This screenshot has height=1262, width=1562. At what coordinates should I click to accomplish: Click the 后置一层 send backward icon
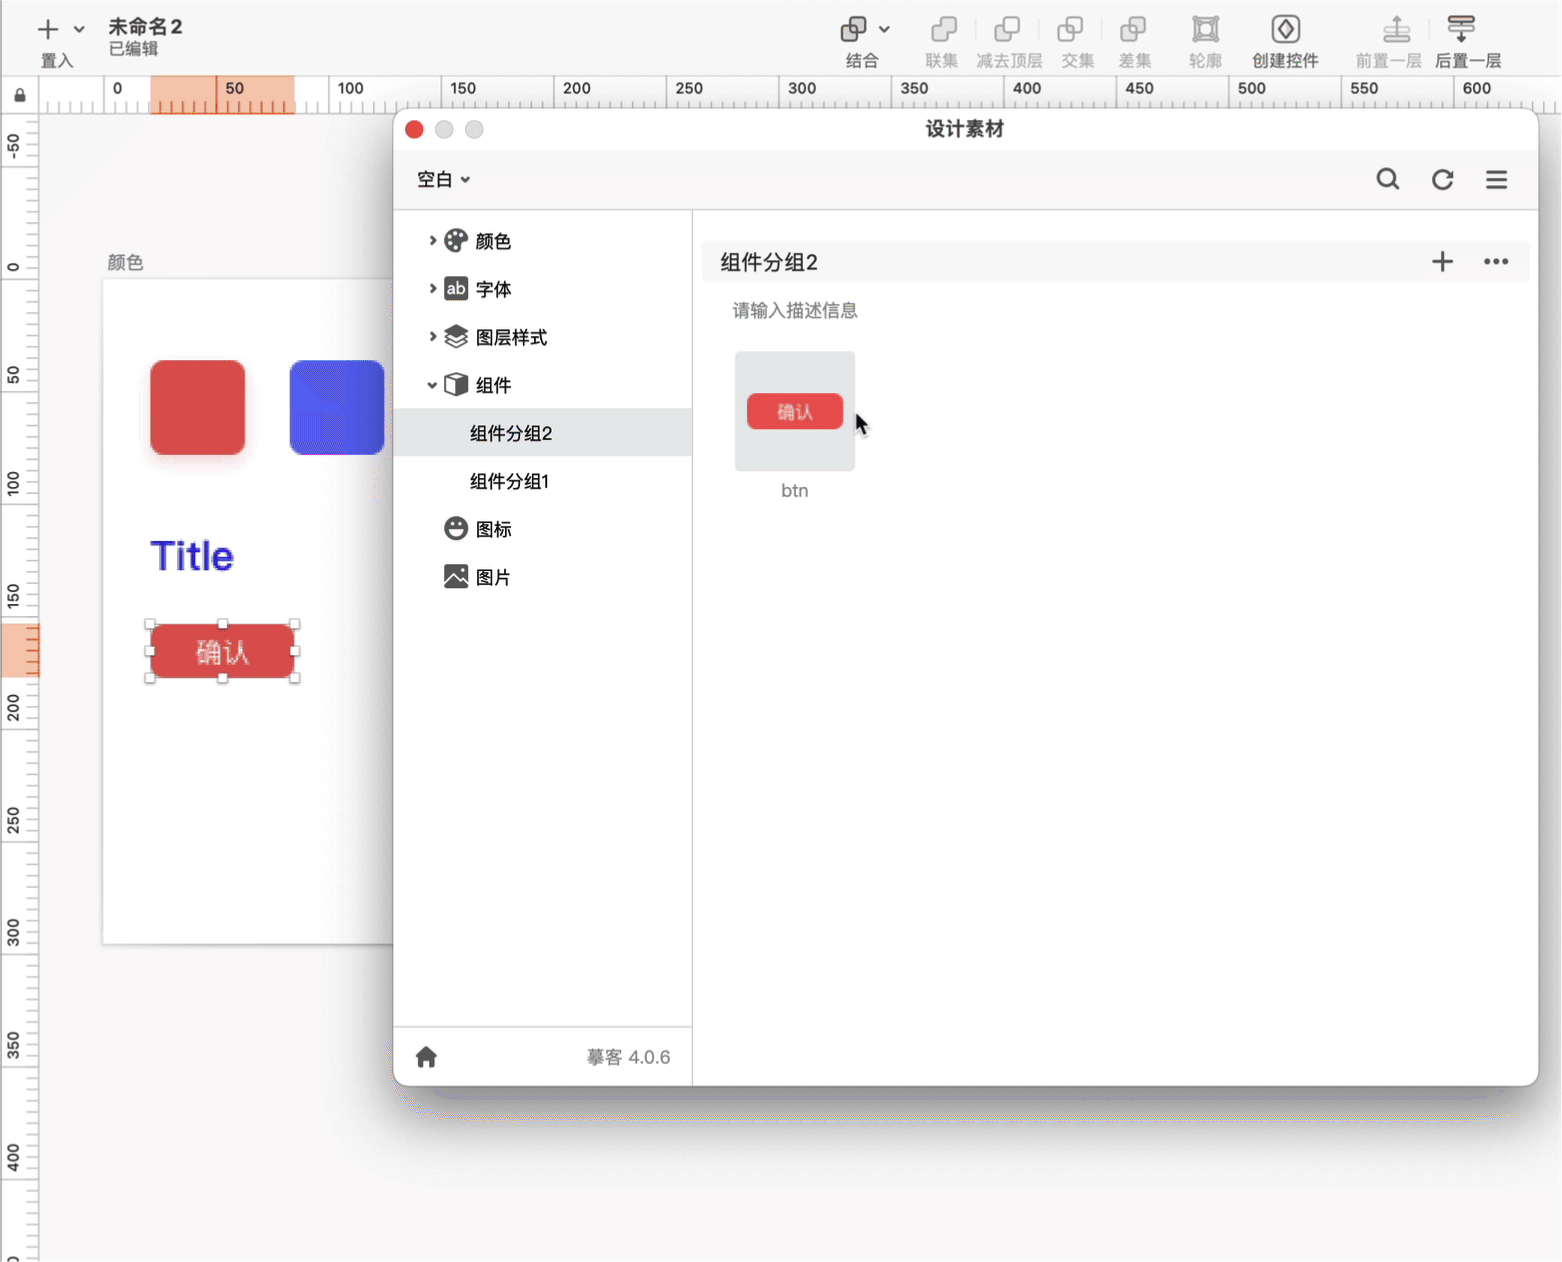pyautogui.click(x=1461, y=30)
